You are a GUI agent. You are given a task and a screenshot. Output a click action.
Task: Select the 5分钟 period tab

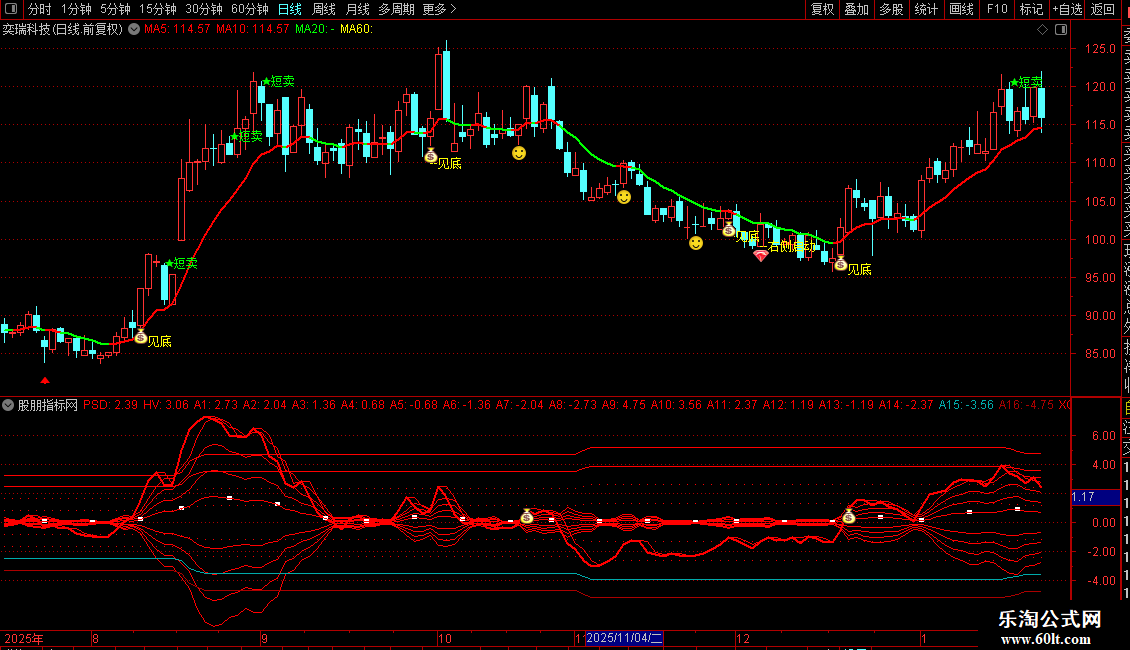point(115,9)
